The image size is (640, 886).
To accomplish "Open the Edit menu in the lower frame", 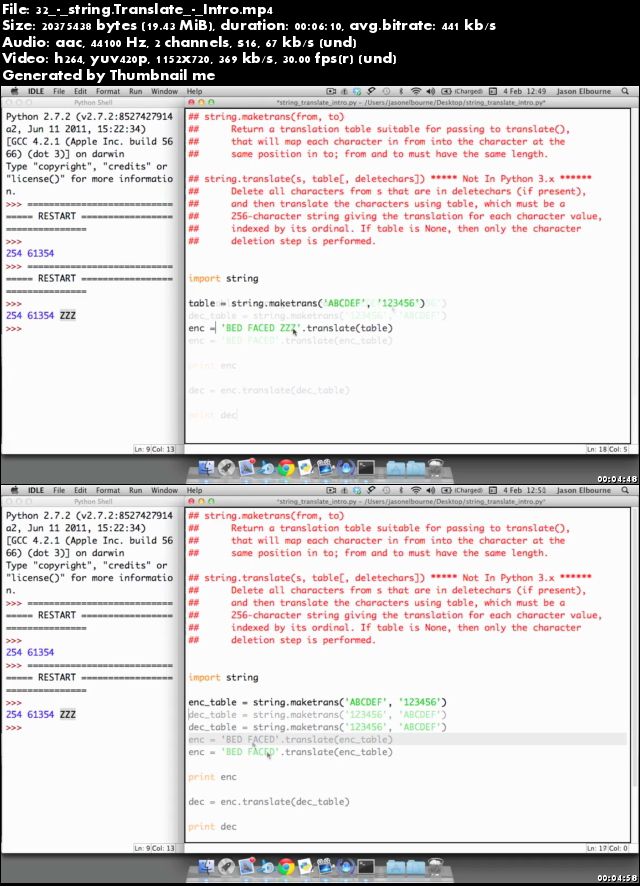I will pos(81,490).
